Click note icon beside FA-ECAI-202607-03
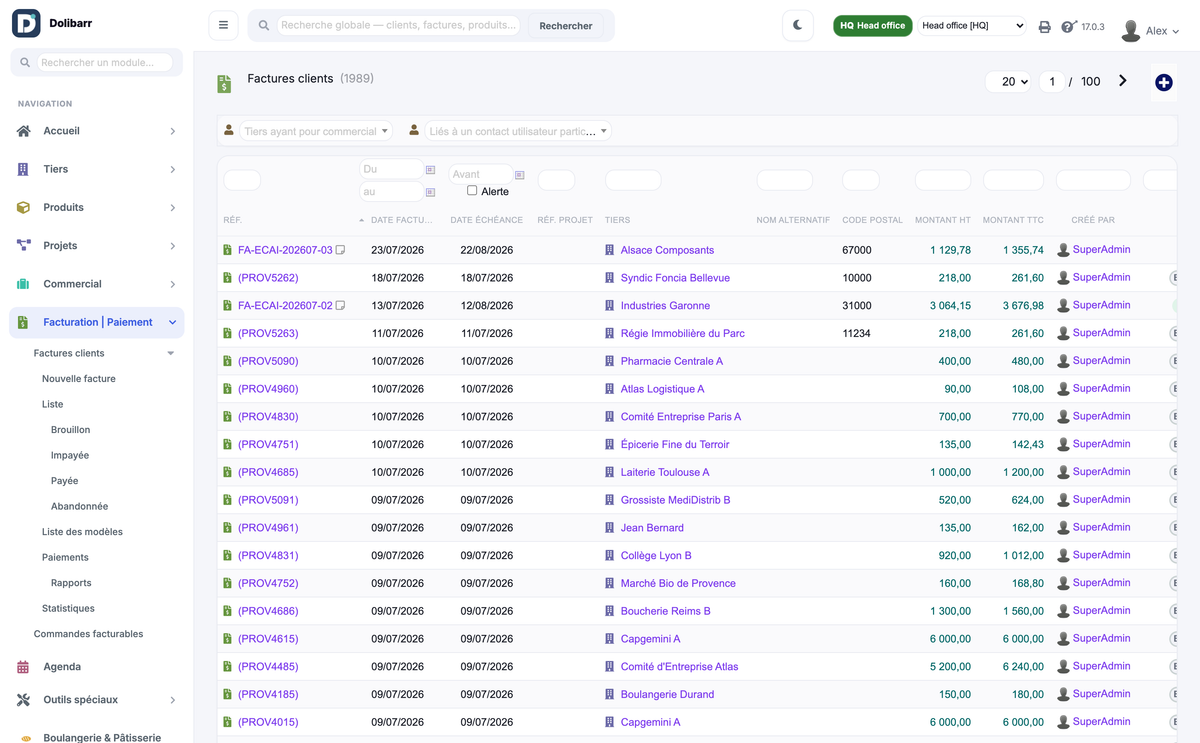Screen dimensions: 1200x743 340,250
